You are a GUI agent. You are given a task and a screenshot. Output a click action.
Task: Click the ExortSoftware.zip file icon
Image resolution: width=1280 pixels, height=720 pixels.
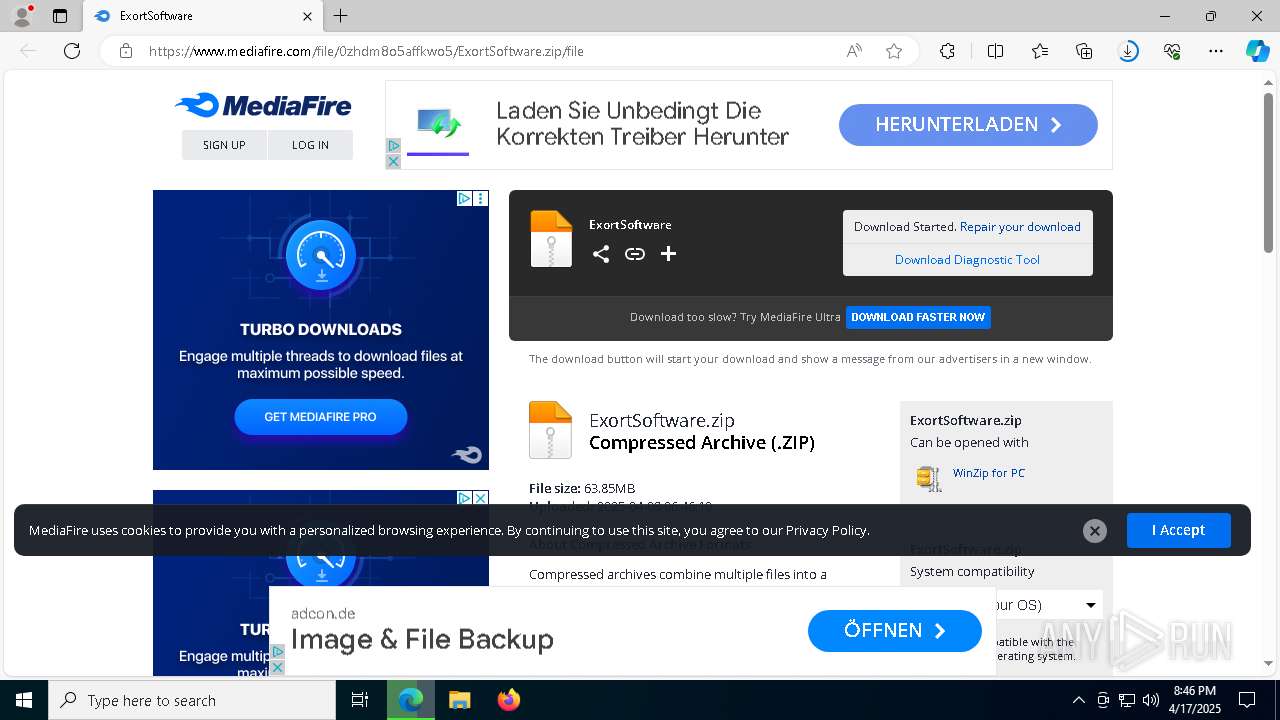coord(550,430)
